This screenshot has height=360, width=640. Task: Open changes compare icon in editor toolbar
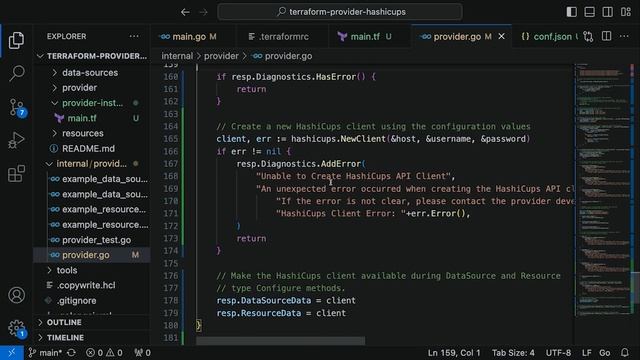588,36
